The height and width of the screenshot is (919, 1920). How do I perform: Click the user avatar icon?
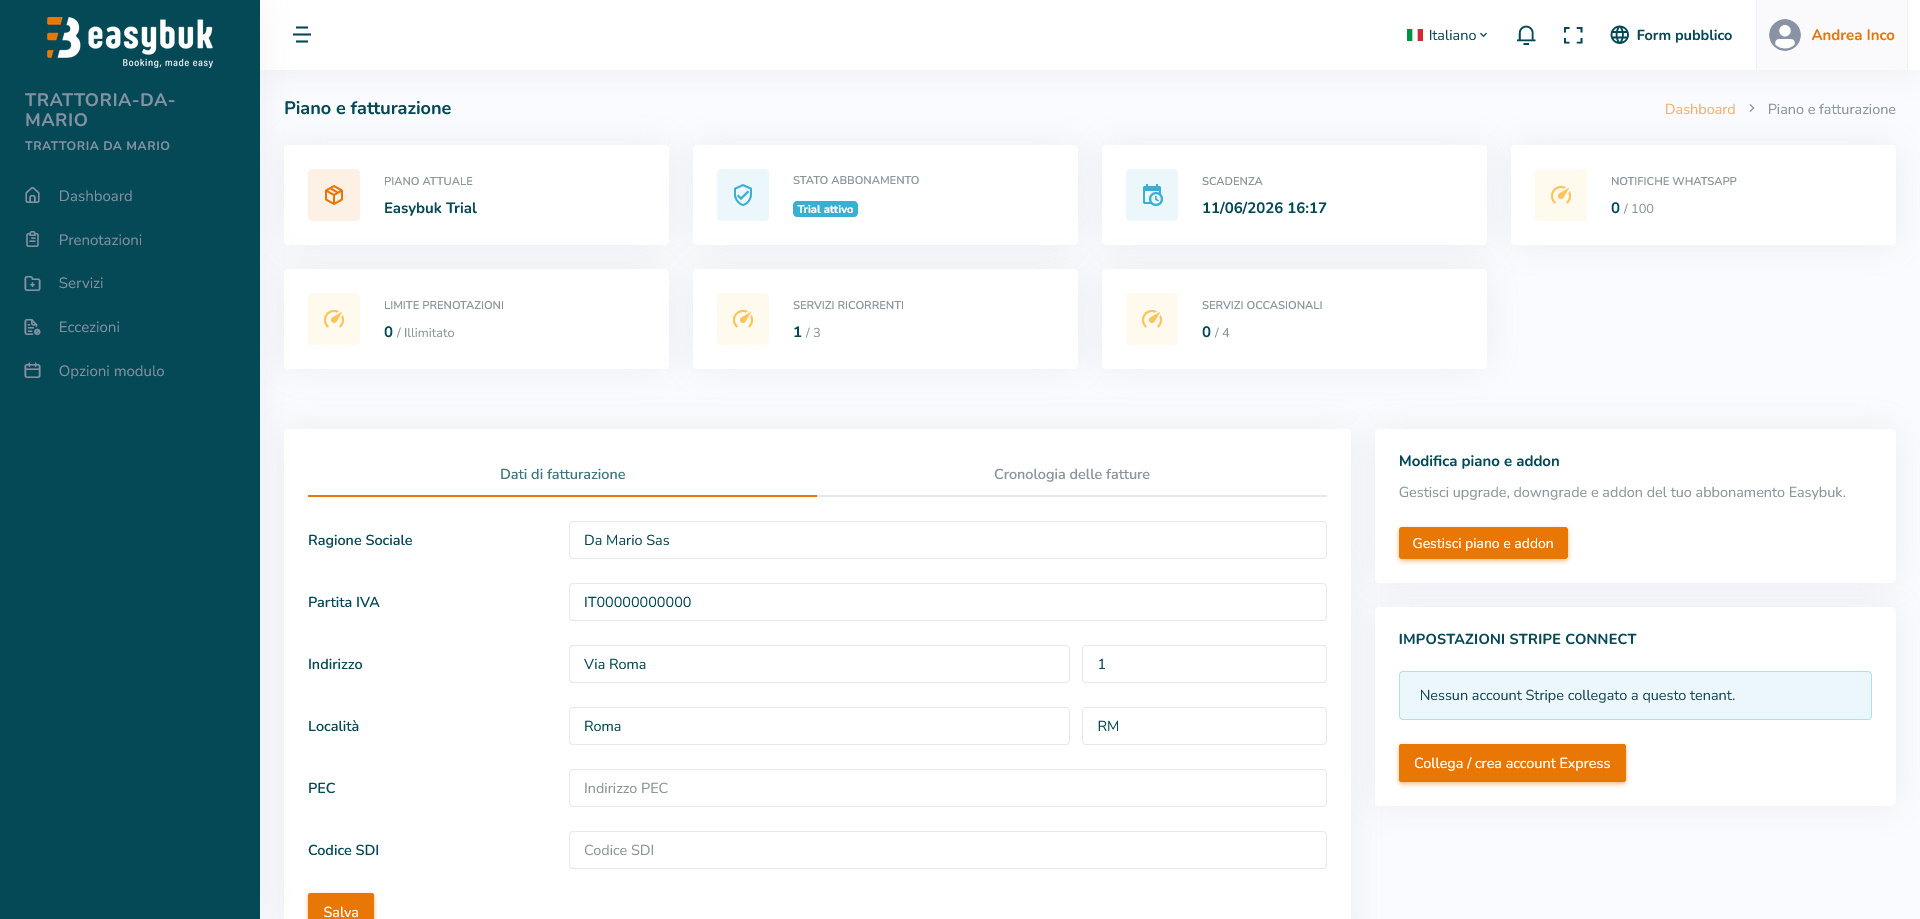(1785, 35)
